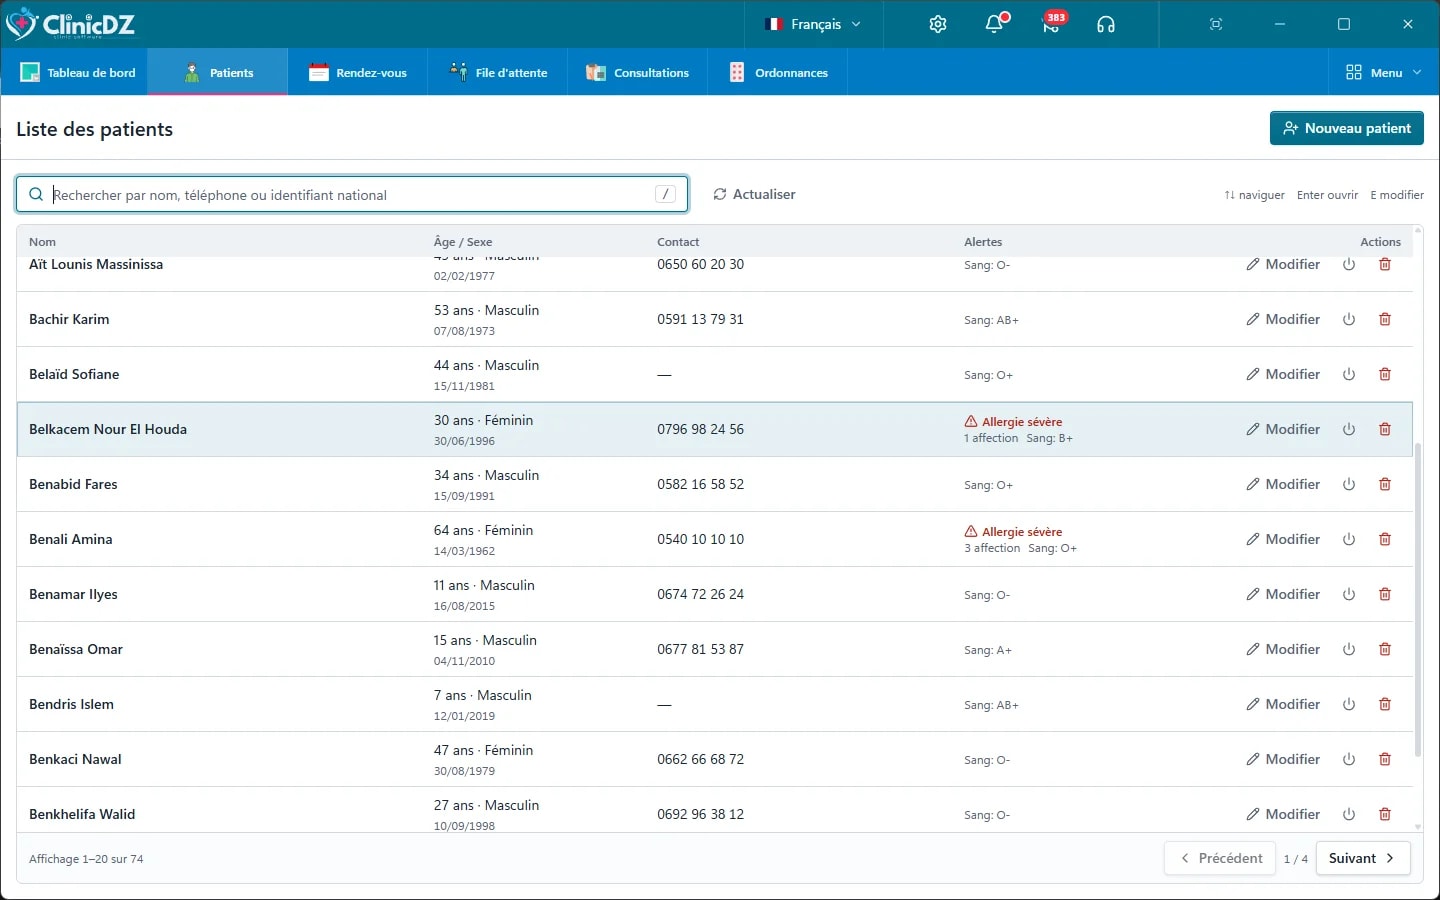Click the slash shortcut badge in search box
The height and width of the screenshot is (900, 1440).
[x=666, y=194]
